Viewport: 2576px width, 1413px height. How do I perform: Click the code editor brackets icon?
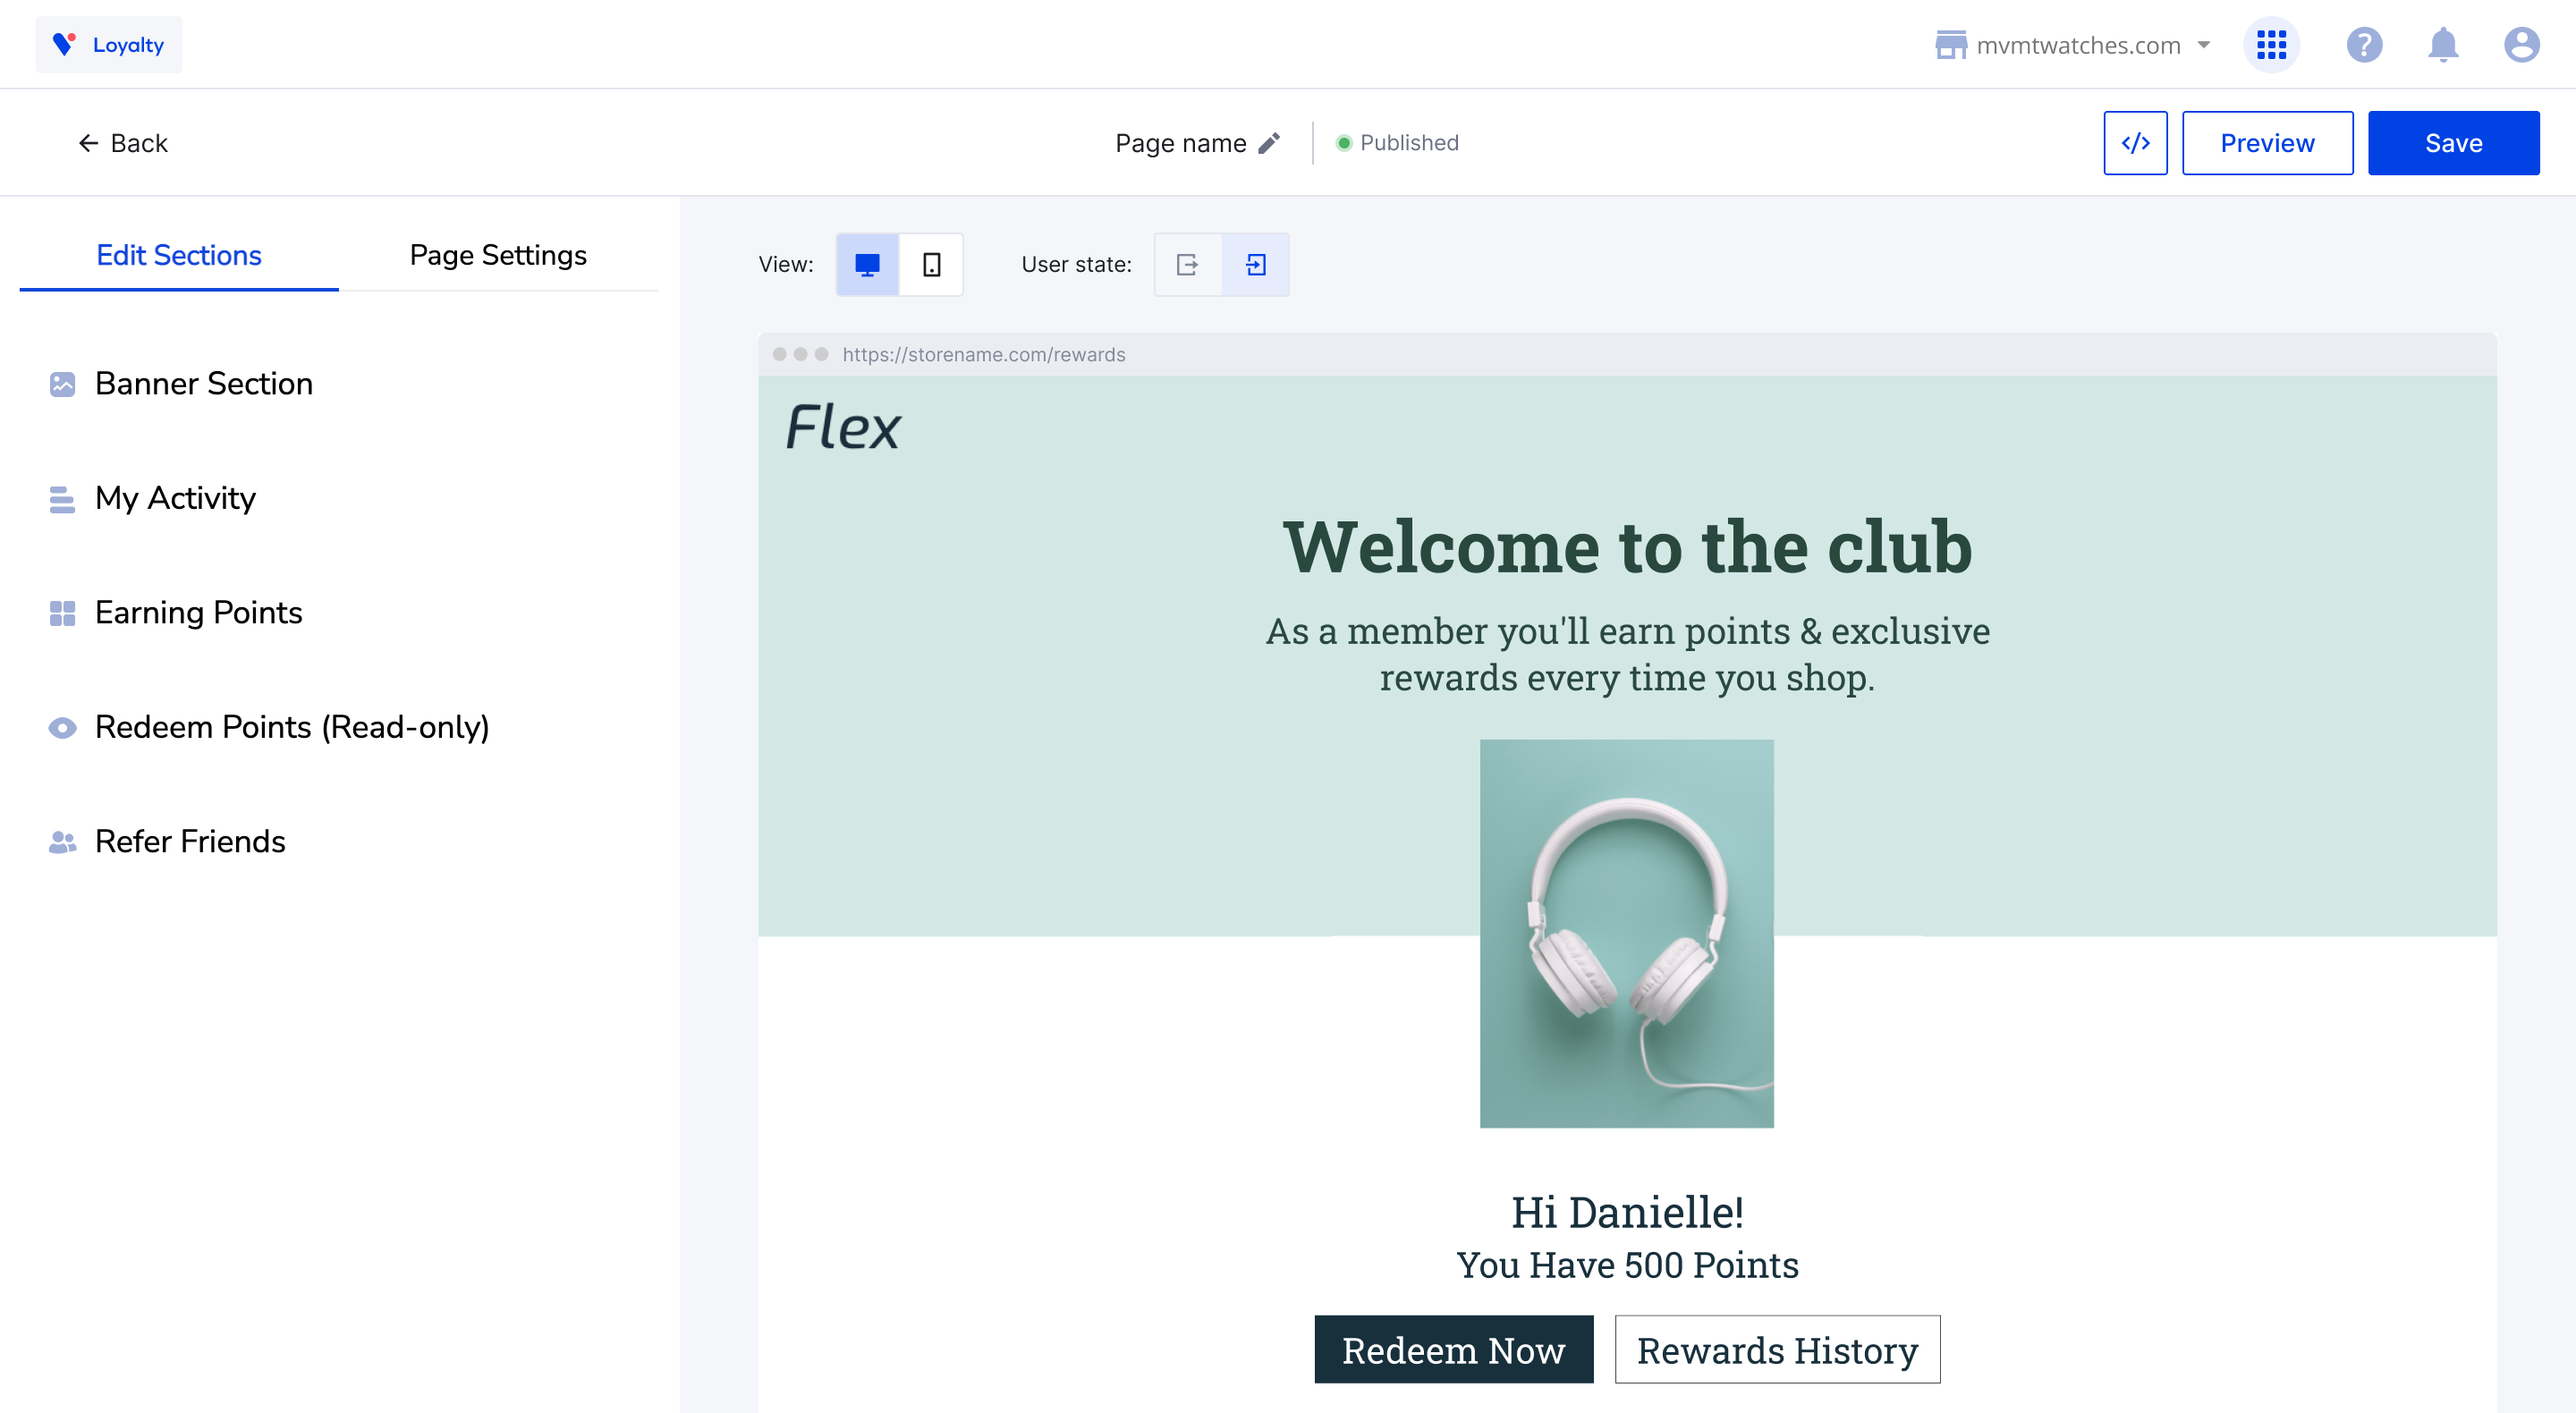pos(2135,143)
